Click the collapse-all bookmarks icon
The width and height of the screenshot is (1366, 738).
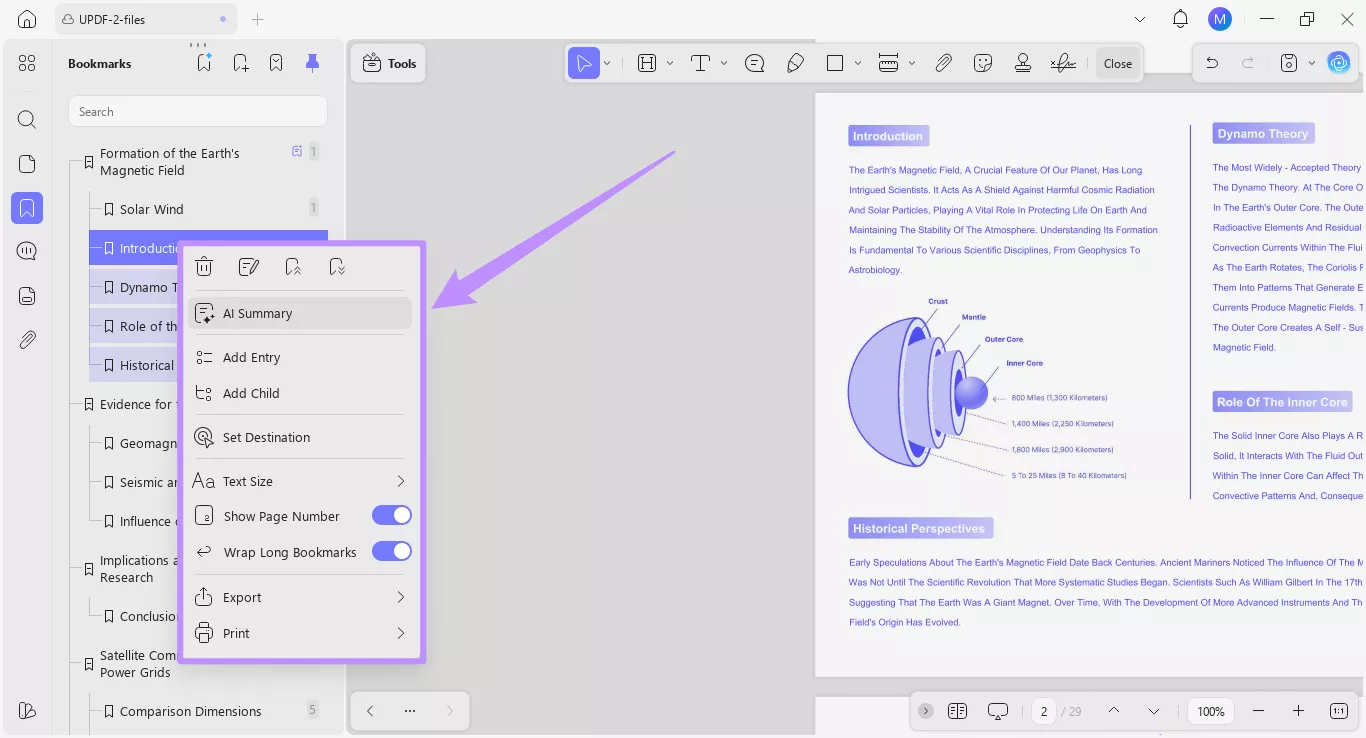point(276,63)
